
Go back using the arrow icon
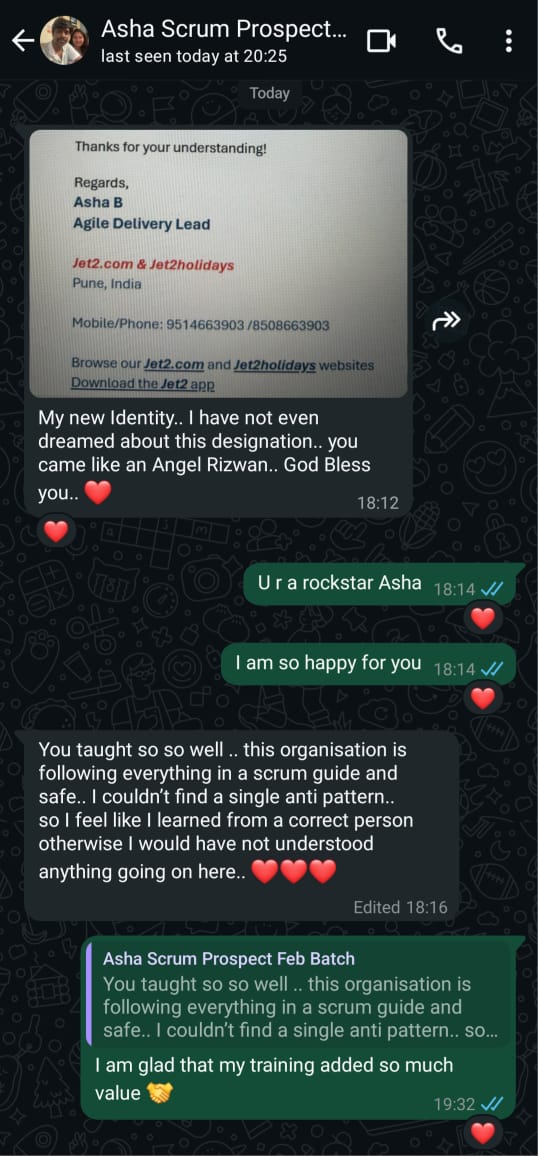coord(22,41)
